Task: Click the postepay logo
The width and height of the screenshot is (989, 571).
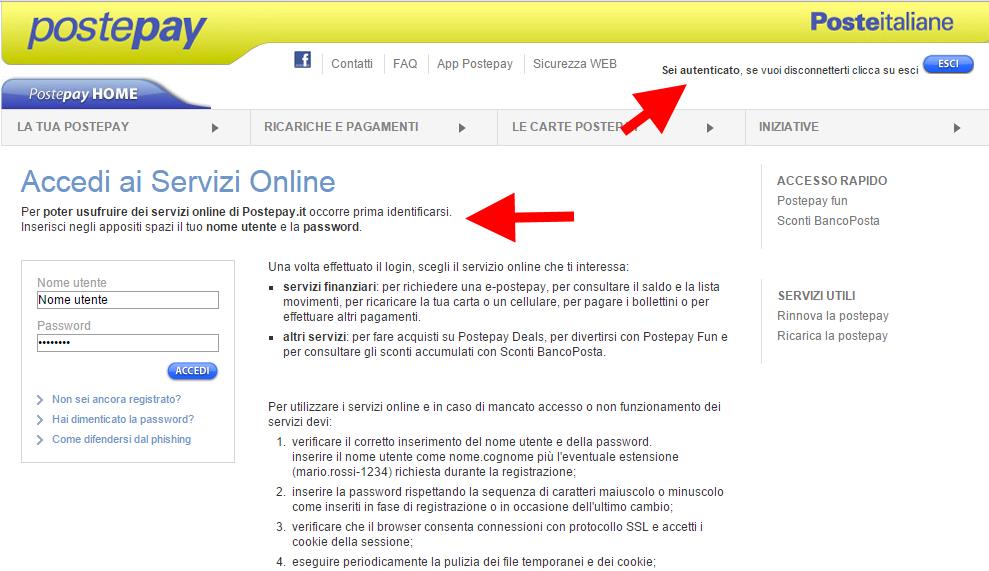Action: (x=117, y=30)
